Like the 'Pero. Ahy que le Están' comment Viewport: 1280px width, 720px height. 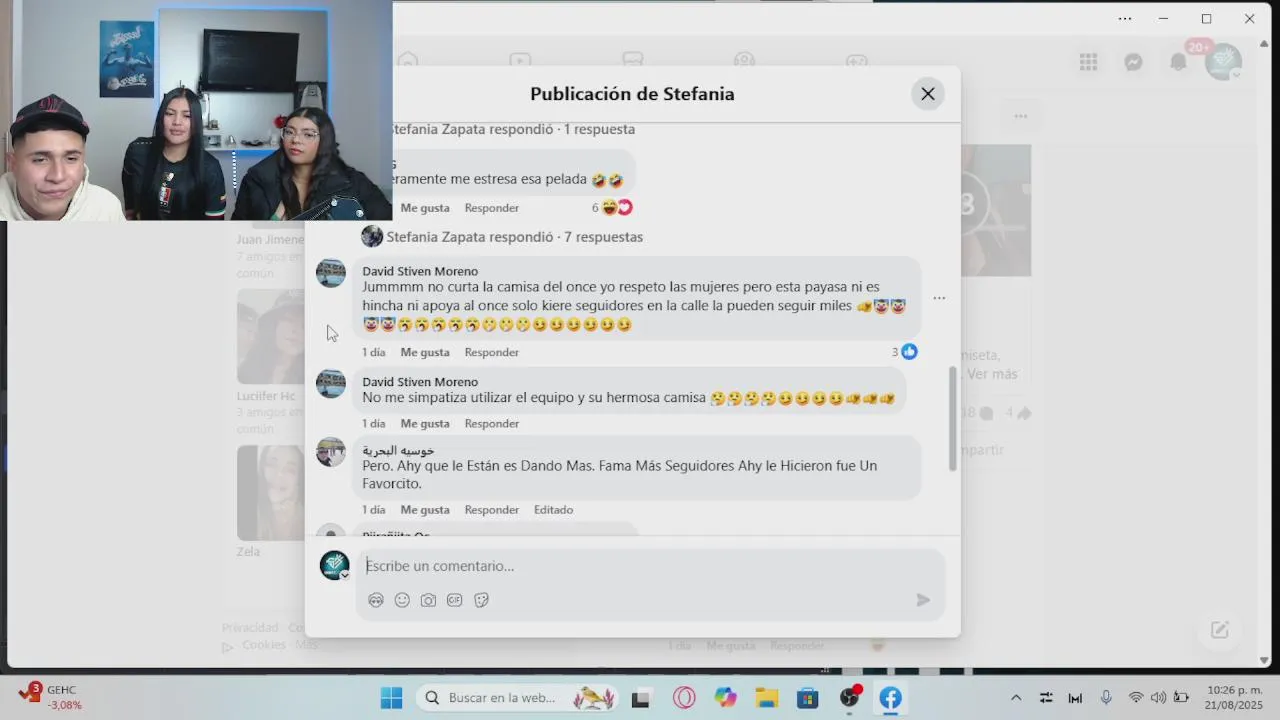point(425,510)
